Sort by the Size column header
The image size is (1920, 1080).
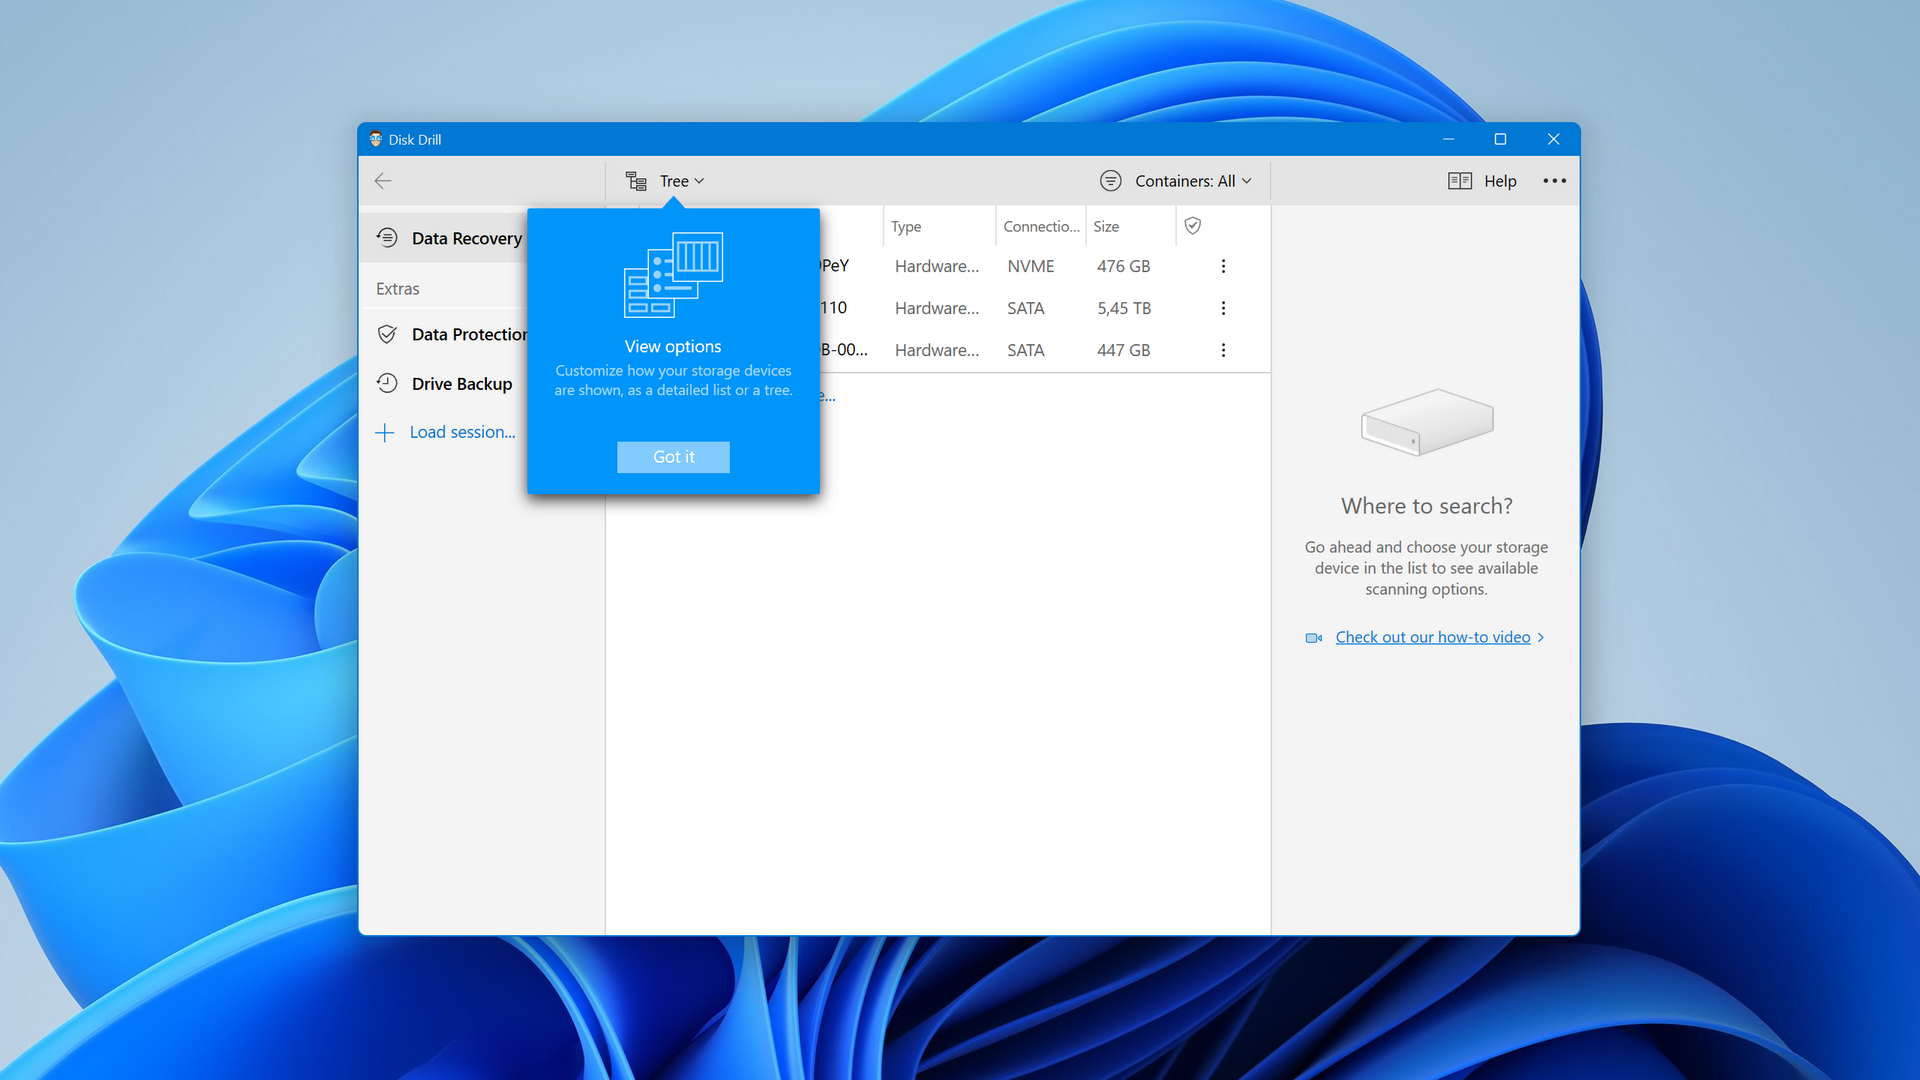1130,227
